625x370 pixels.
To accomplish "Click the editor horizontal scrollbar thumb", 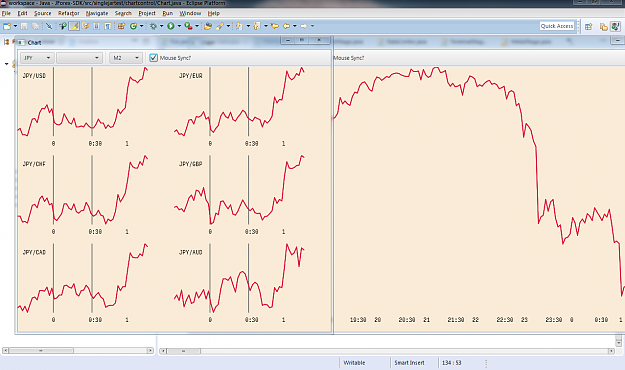I will pos(183,351).
